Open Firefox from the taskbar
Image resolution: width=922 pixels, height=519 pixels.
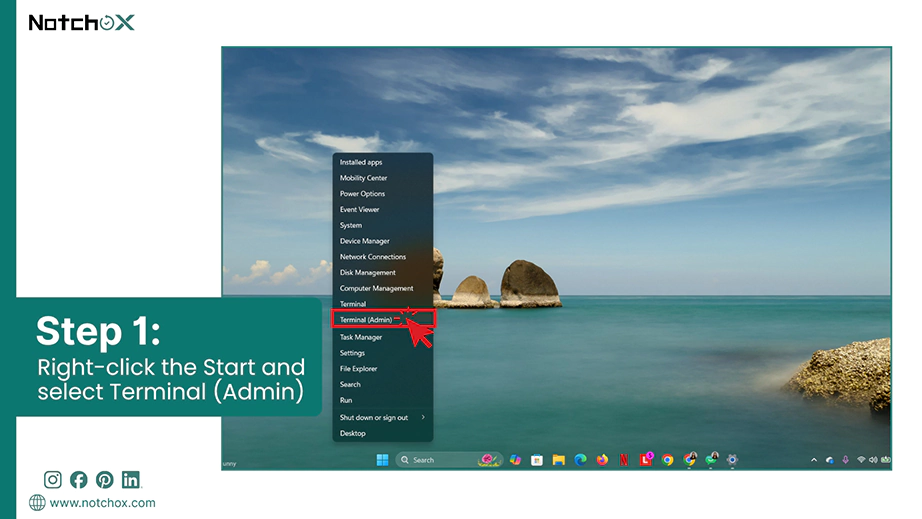602,460
